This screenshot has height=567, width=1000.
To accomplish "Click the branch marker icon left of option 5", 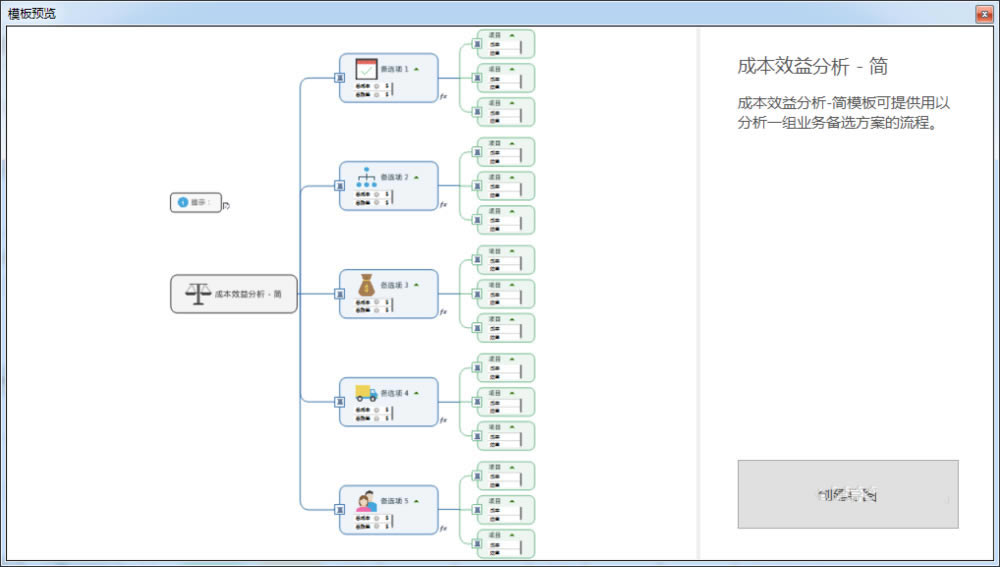I will tap(340, 510).
